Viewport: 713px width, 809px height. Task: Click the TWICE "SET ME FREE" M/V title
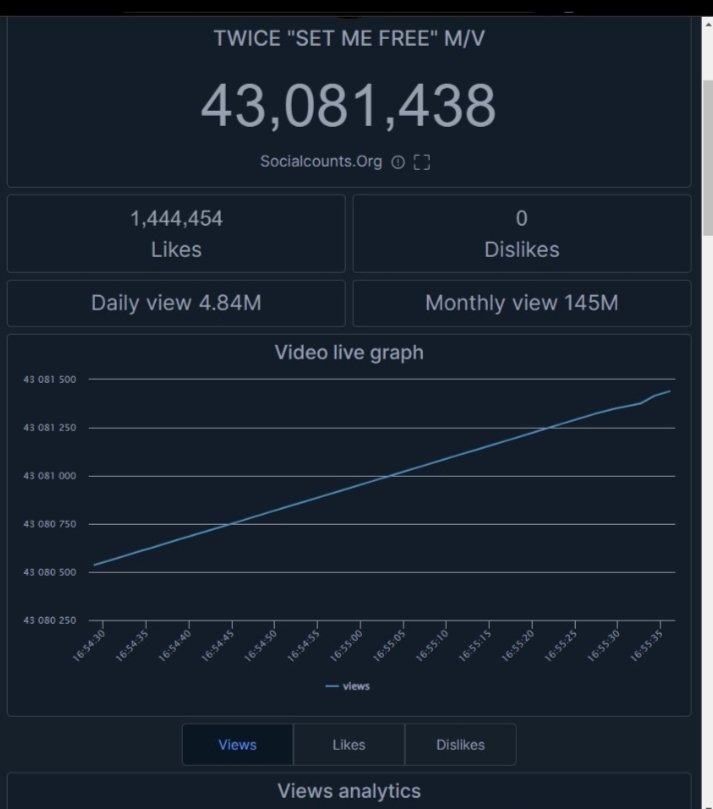click(349, 39)
